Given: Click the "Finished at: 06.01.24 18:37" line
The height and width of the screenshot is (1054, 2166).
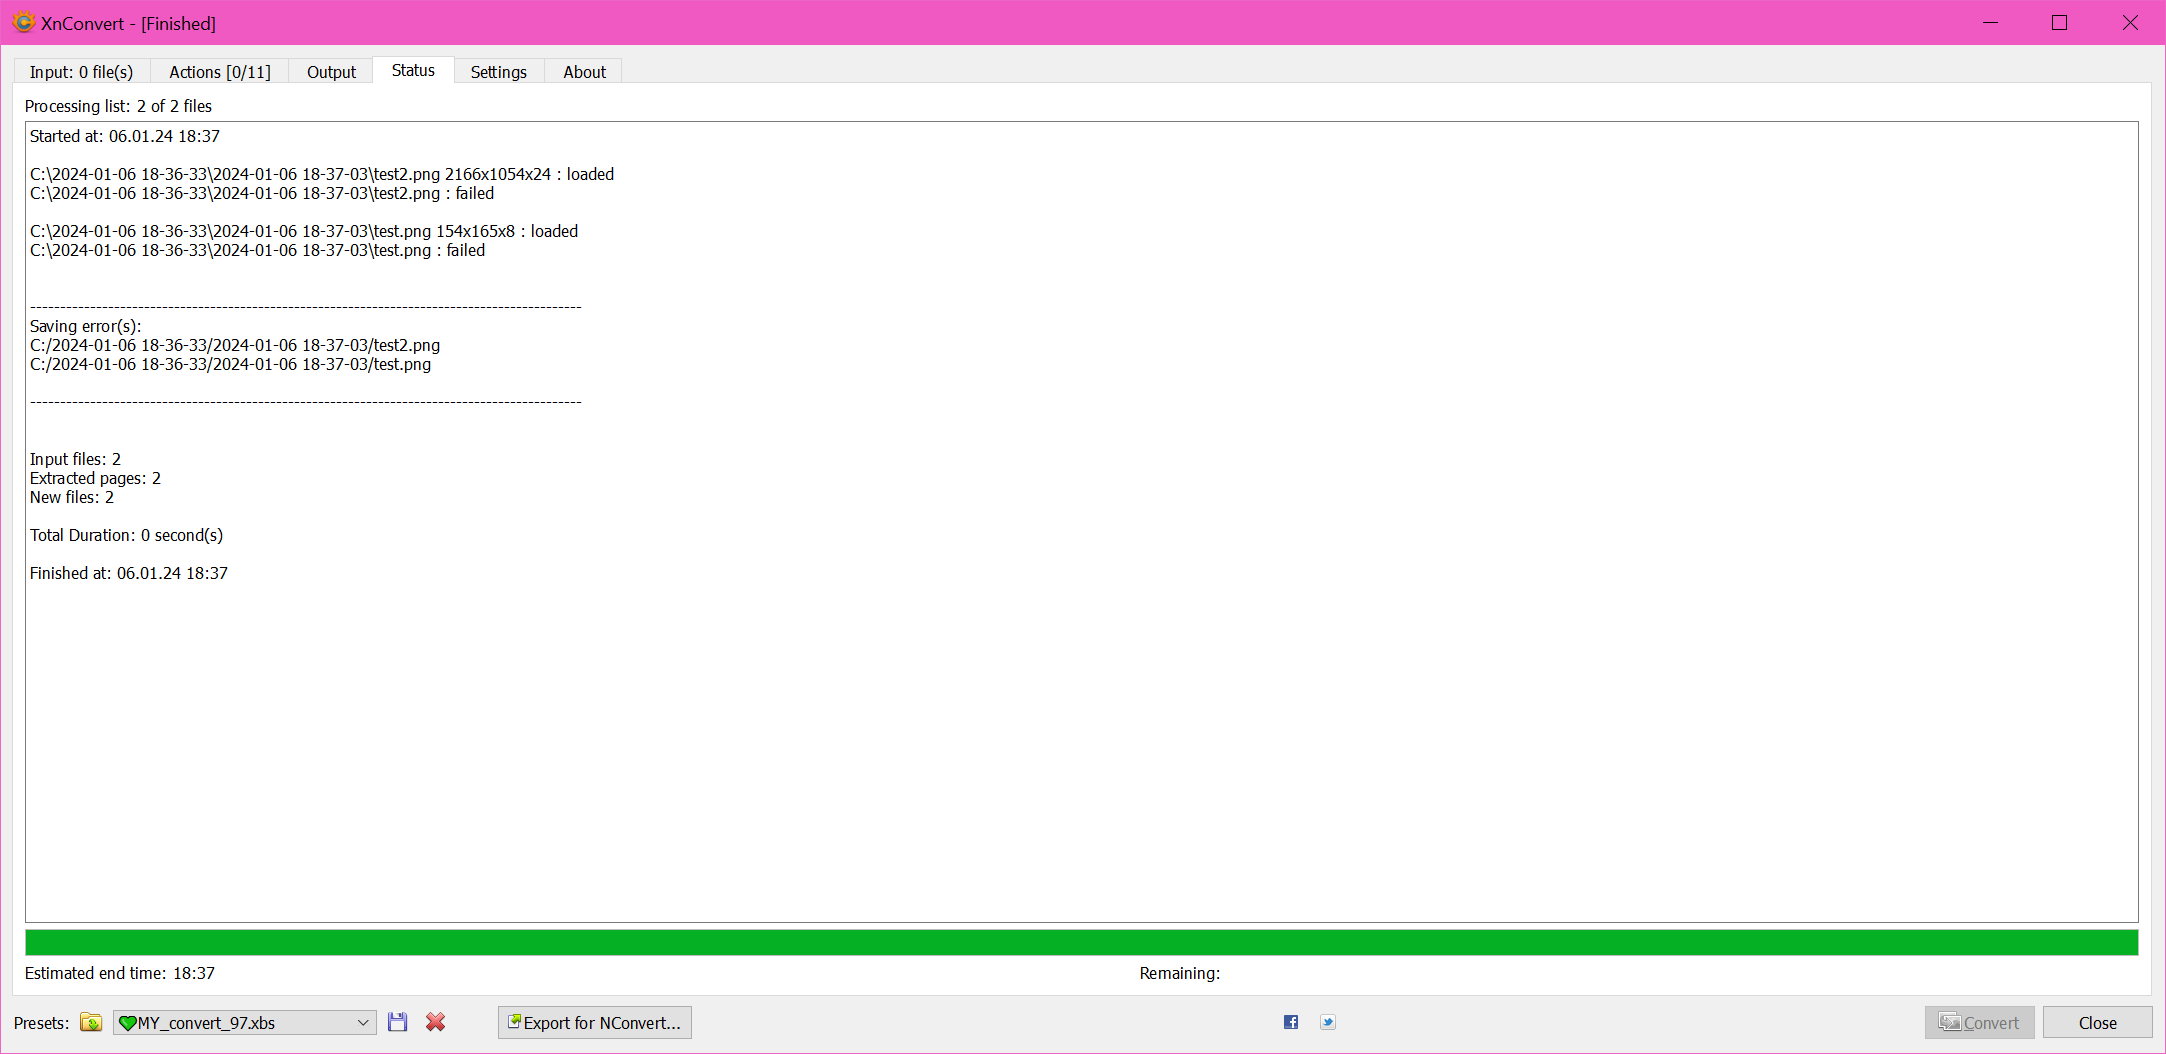Looking at the screenshot, I should [x=129, y=573].
